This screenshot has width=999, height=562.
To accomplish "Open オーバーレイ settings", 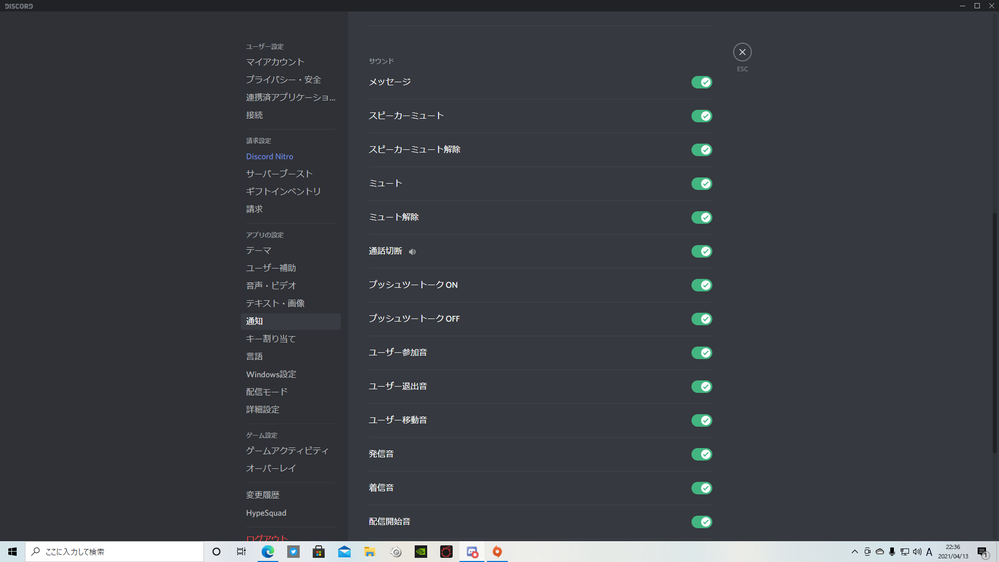I will pos(291,468).
